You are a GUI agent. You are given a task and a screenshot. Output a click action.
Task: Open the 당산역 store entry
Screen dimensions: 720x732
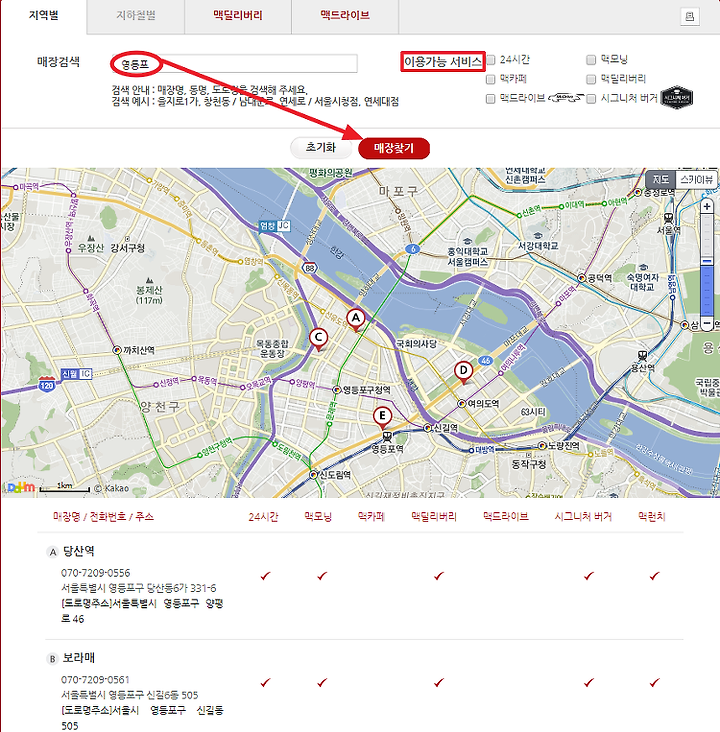(x=79, y=551)
